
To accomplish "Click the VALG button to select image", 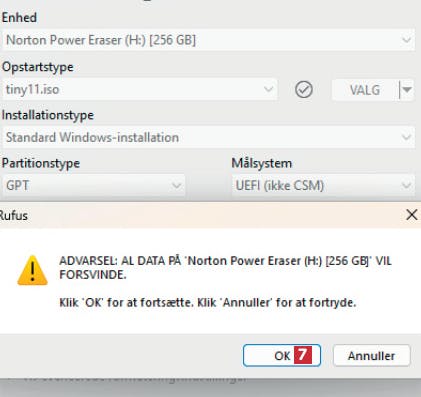I will [x=365, y=90].
